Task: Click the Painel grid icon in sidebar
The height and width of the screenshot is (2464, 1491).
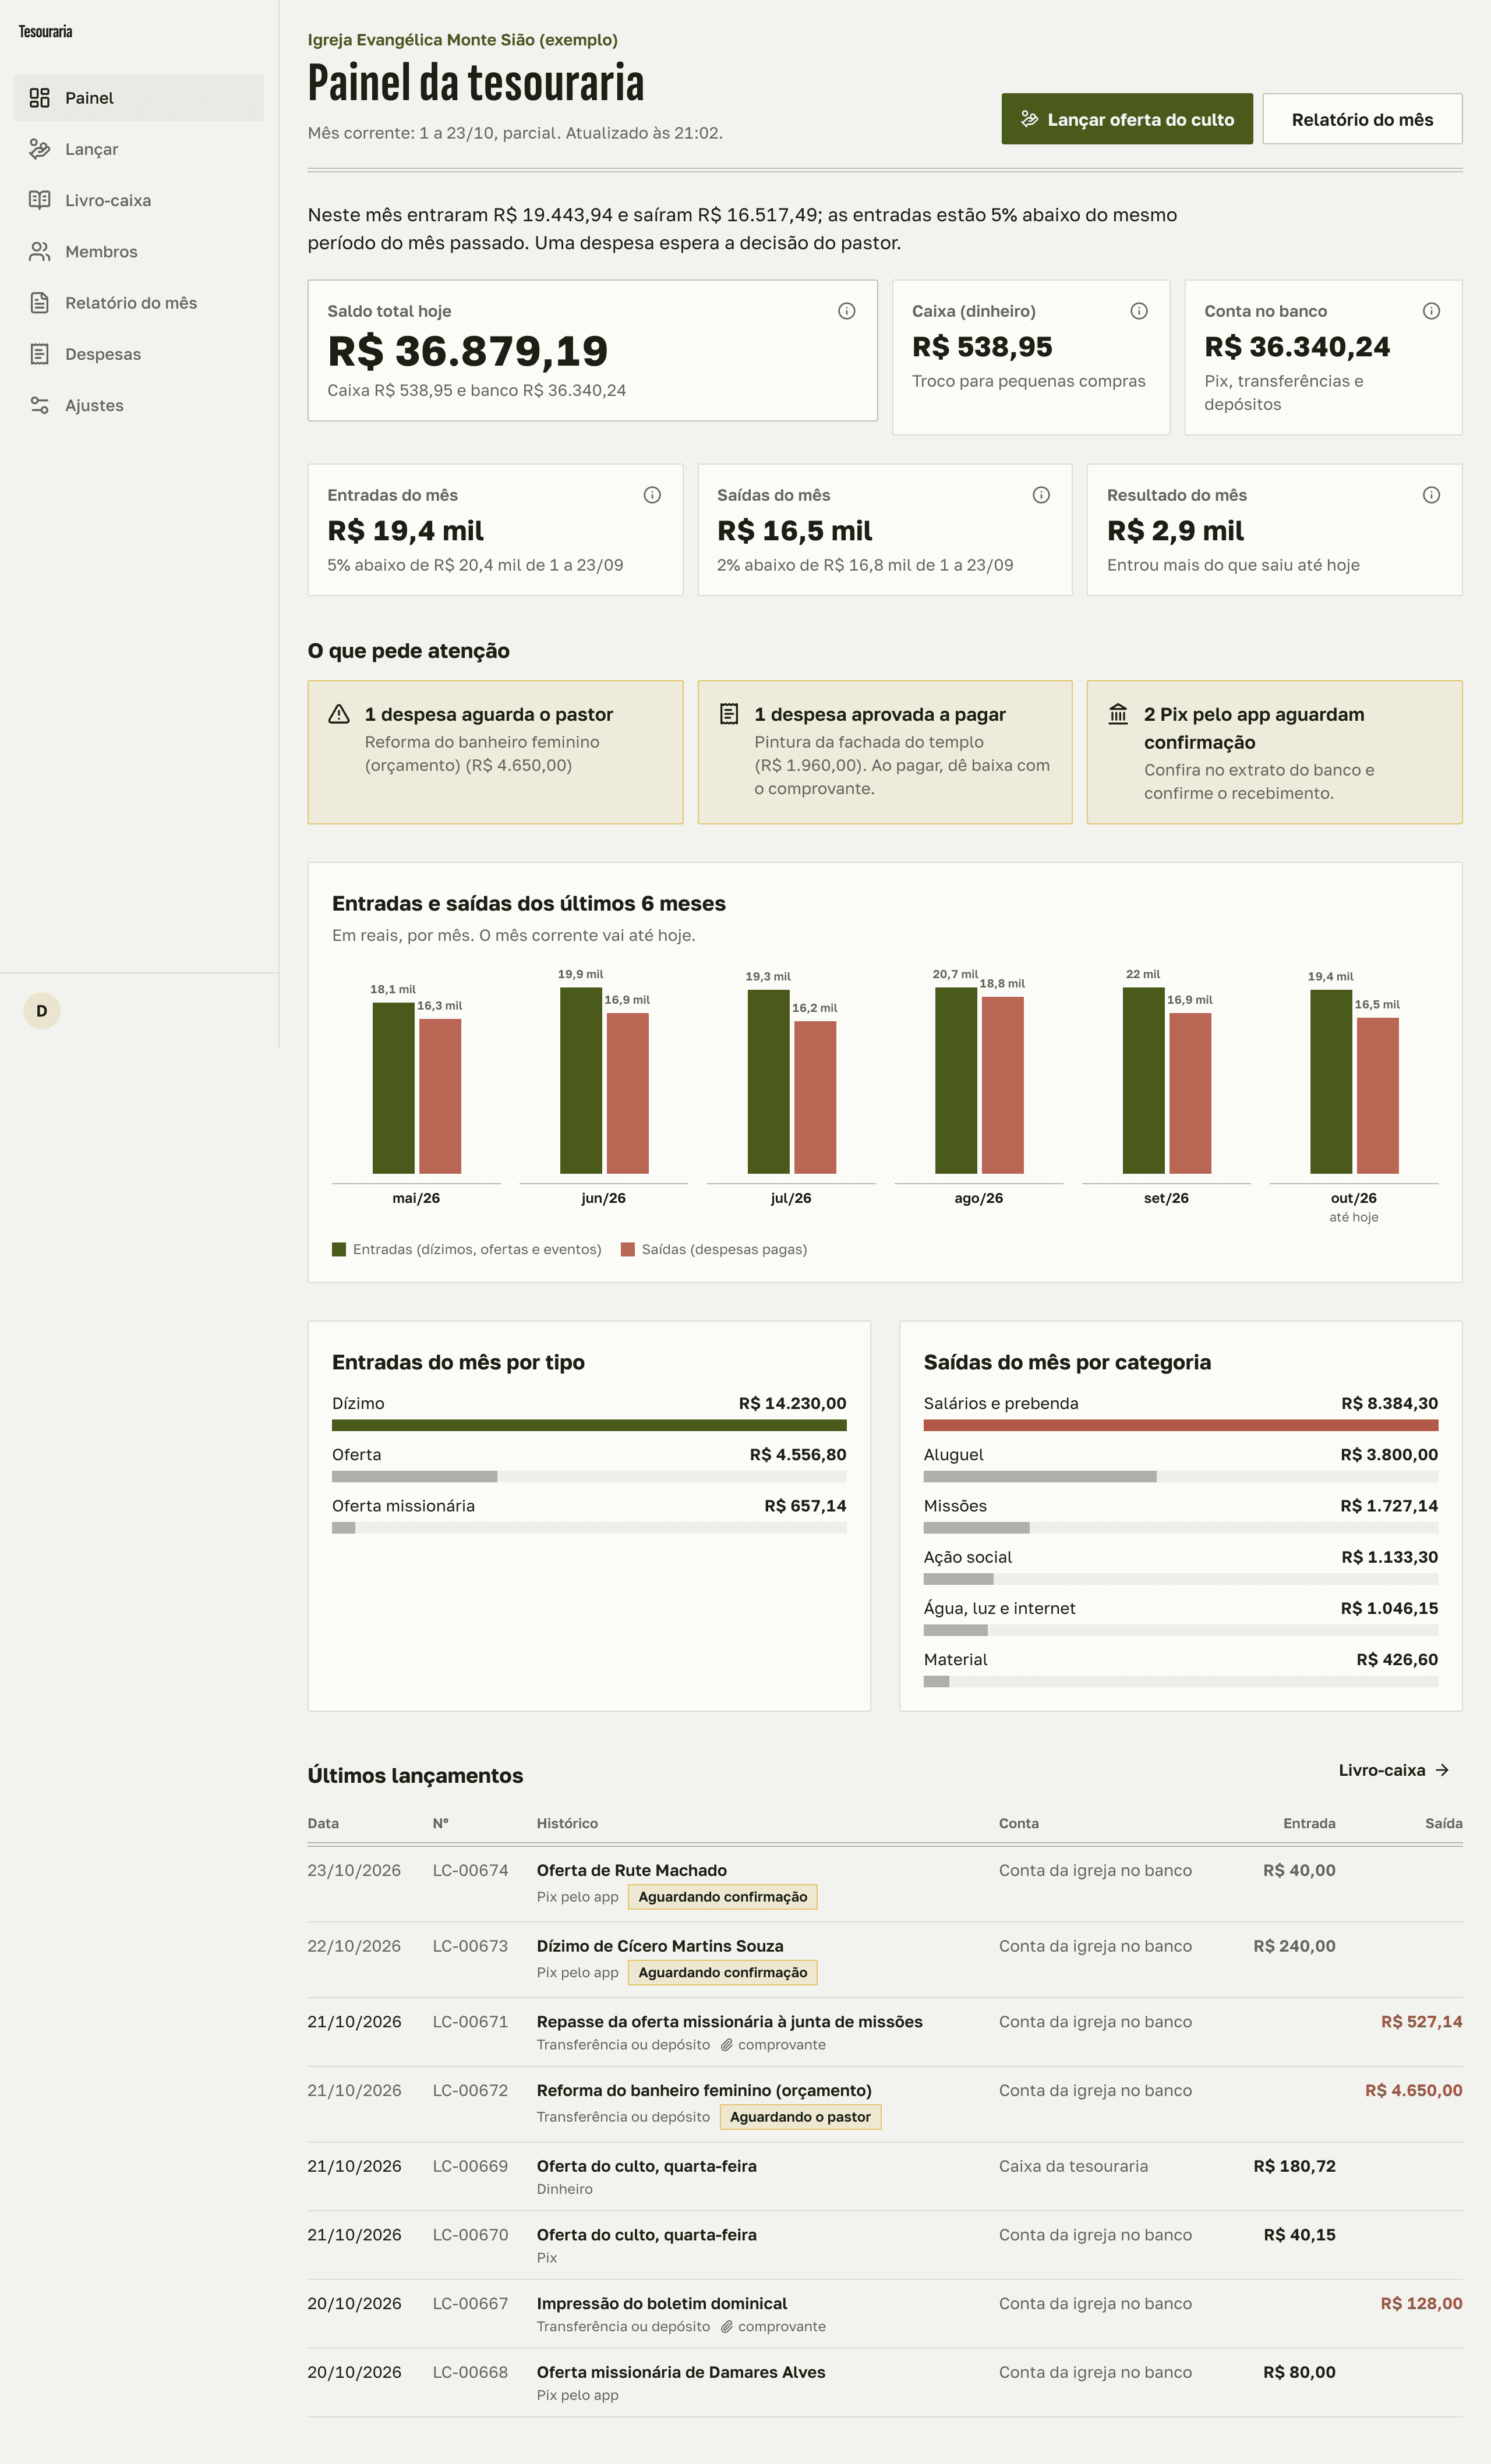Action: (39, 98)
